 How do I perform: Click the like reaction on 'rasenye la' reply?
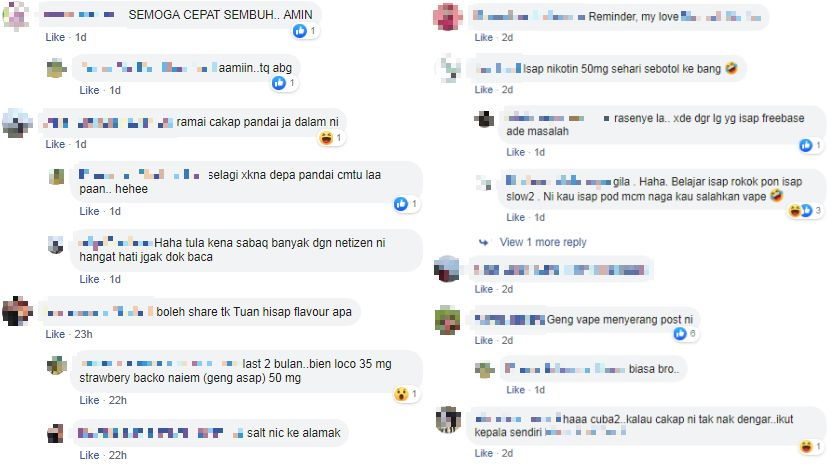pyautogui.click(x=806, y=145)
